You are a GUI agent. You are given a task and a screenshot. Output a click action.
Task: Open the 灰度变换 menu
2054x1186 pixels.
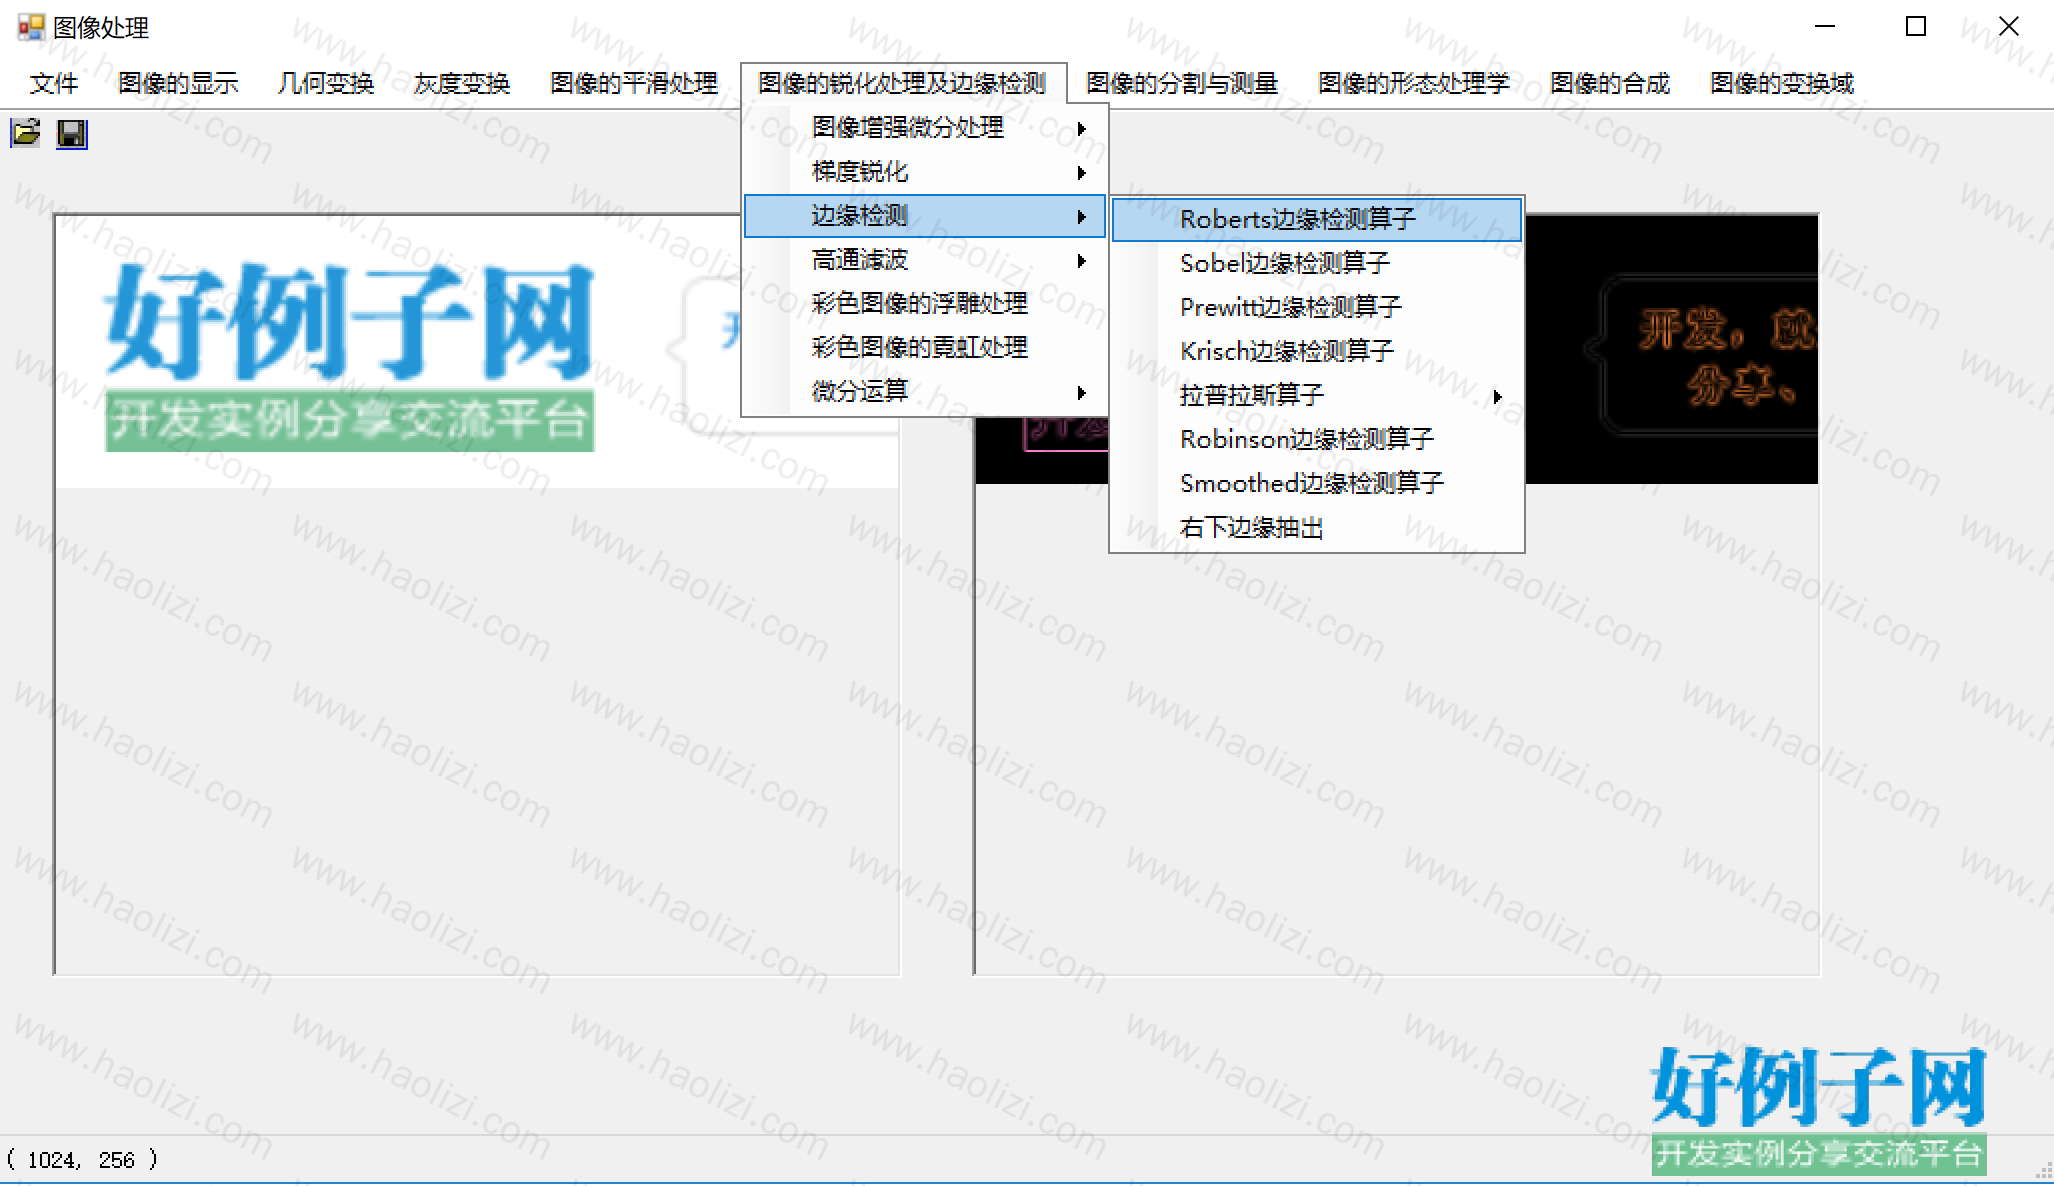coord(462,83)
